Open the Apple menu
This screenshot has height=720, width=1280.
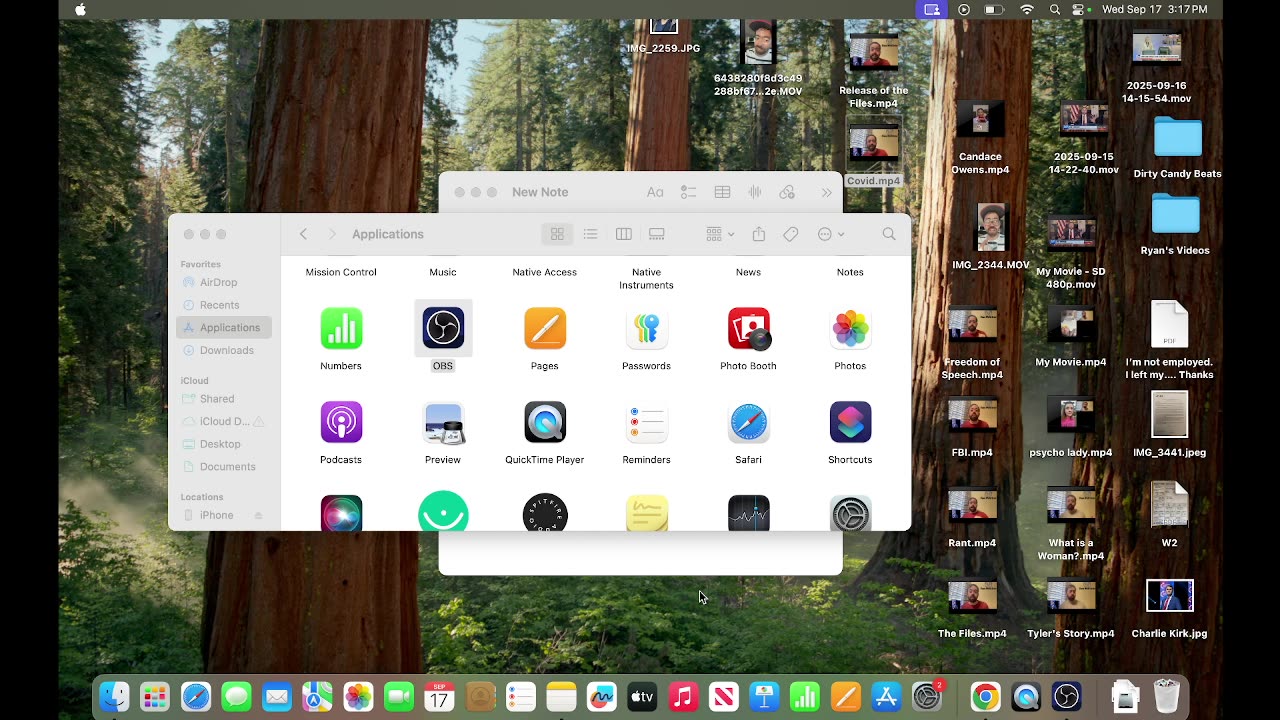[x=80, y=10]
